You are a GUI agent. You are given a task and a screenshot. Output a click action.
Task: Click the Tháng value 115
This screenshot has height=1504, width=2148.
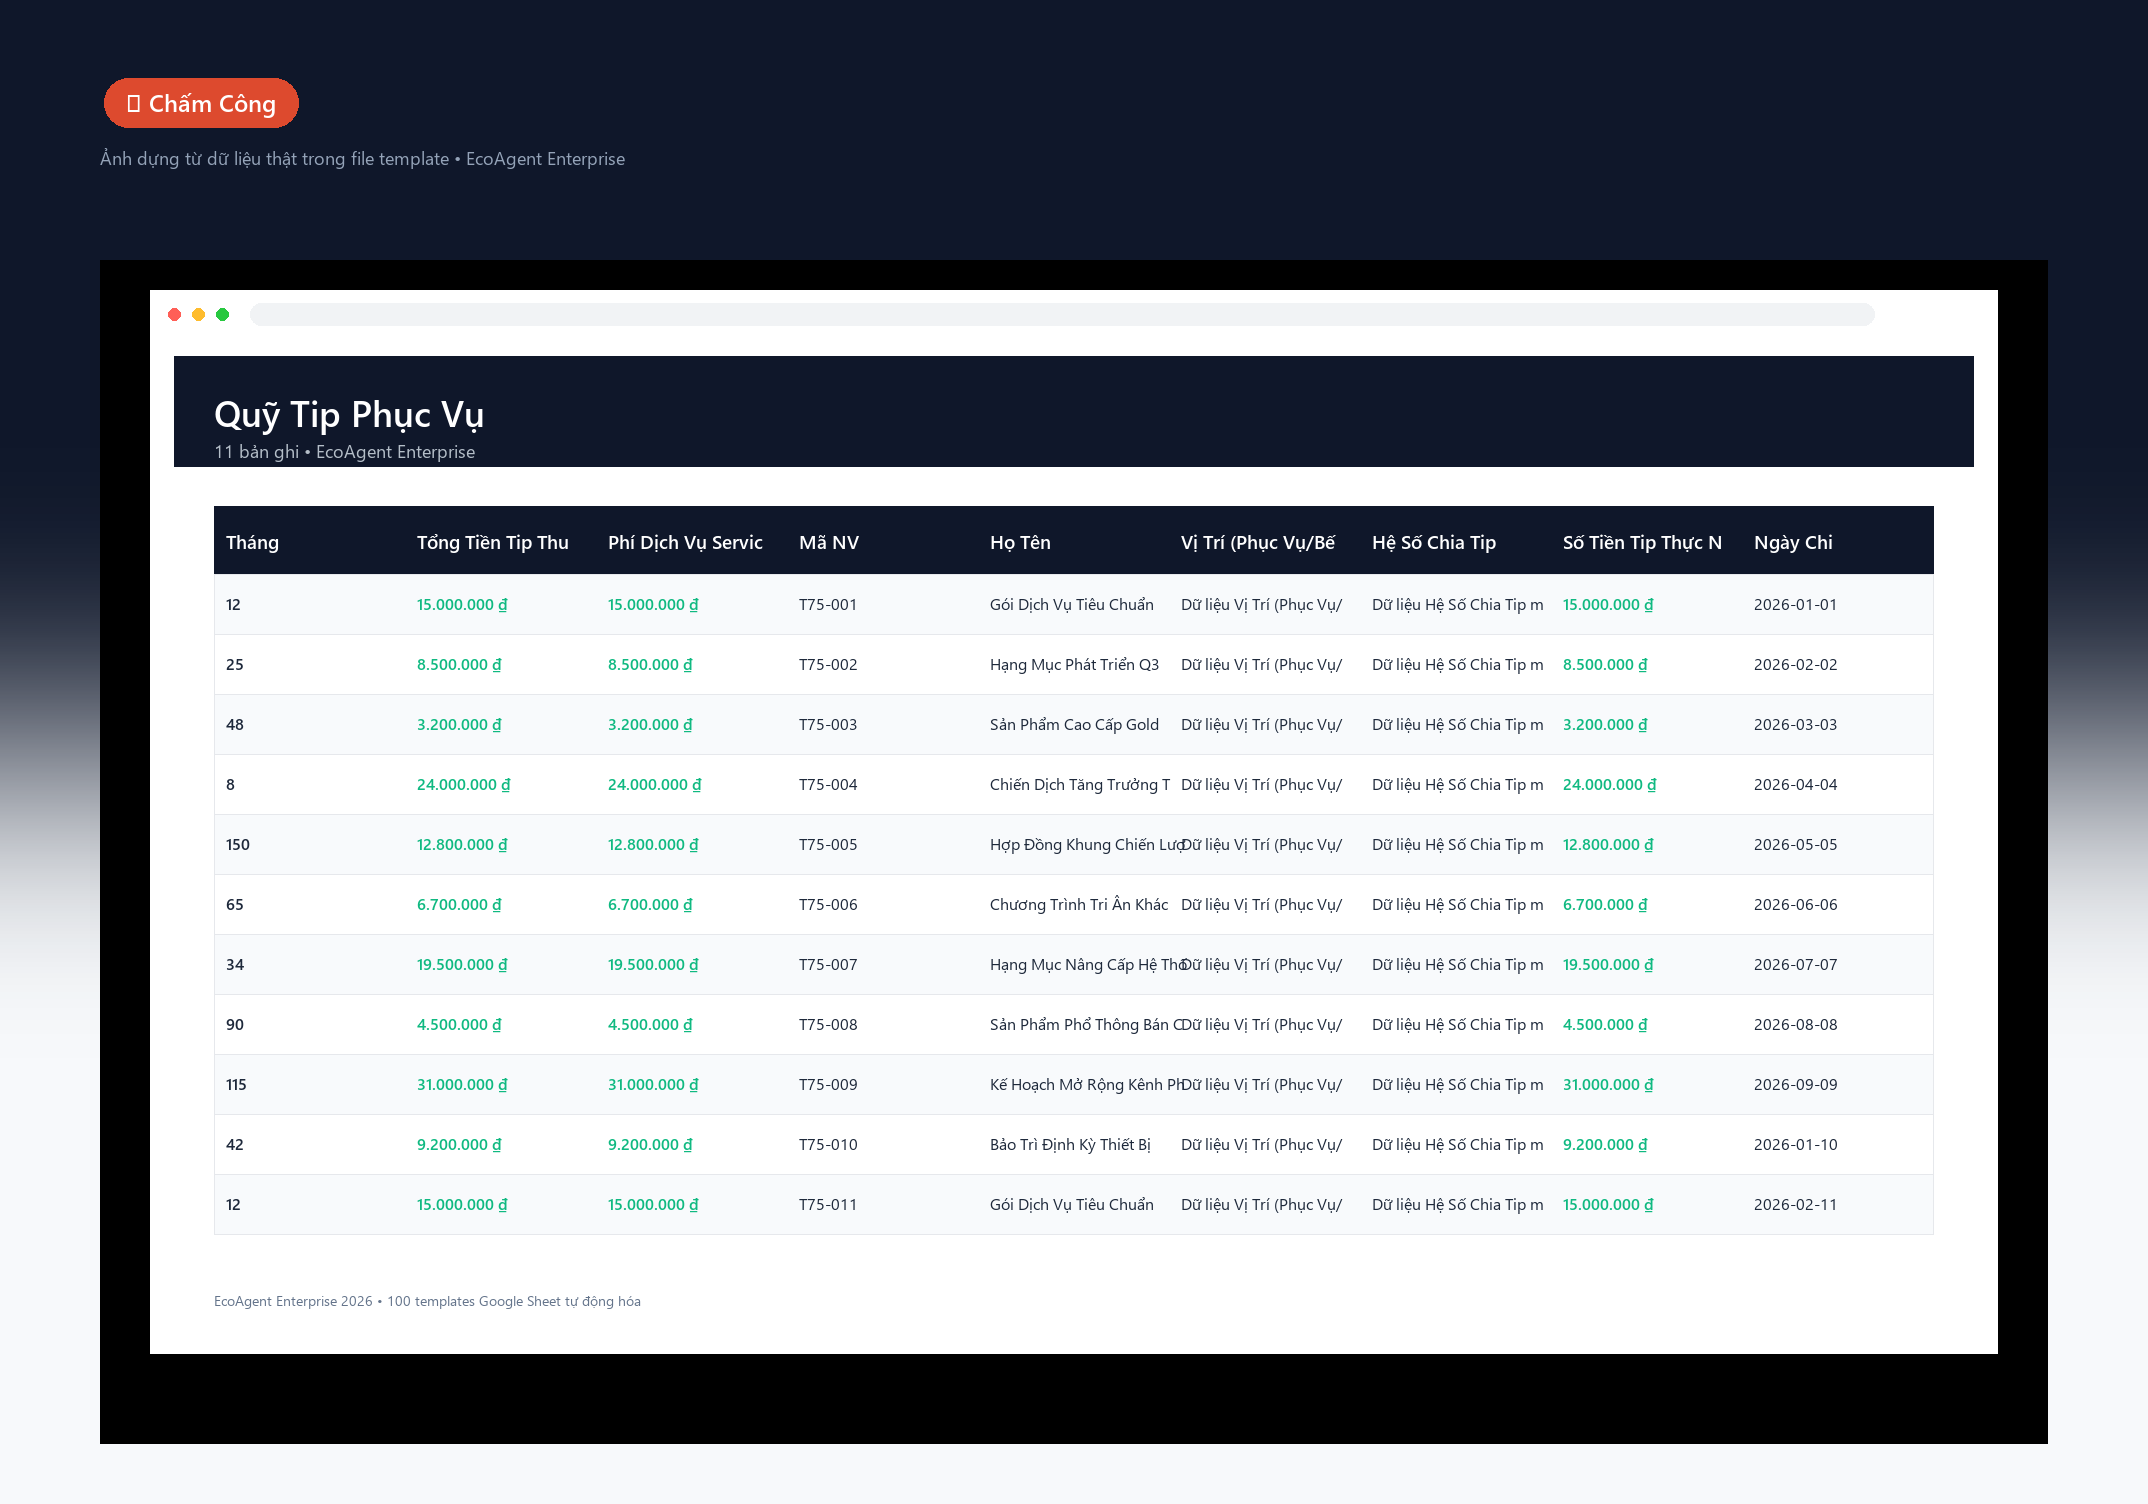[x=236, y=1084]
